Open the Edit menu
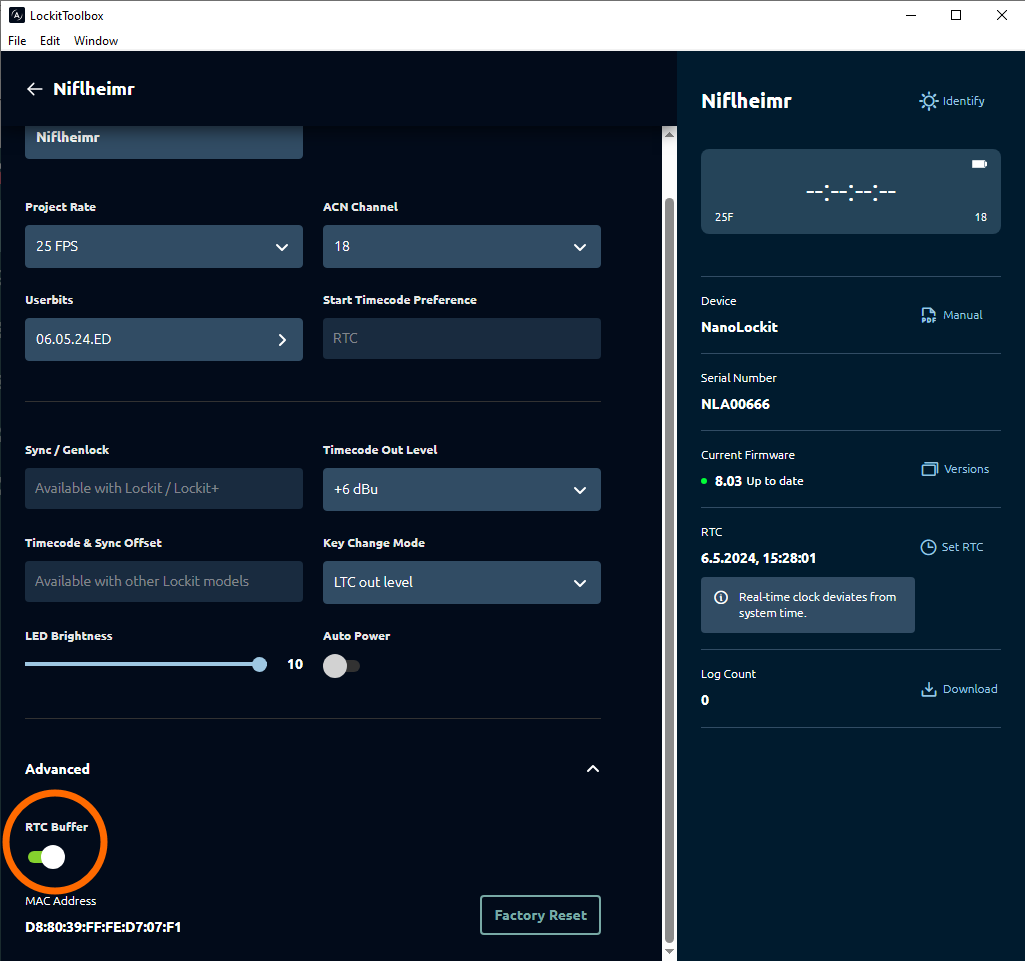The image size is (1025, 961). coord(50,41)
